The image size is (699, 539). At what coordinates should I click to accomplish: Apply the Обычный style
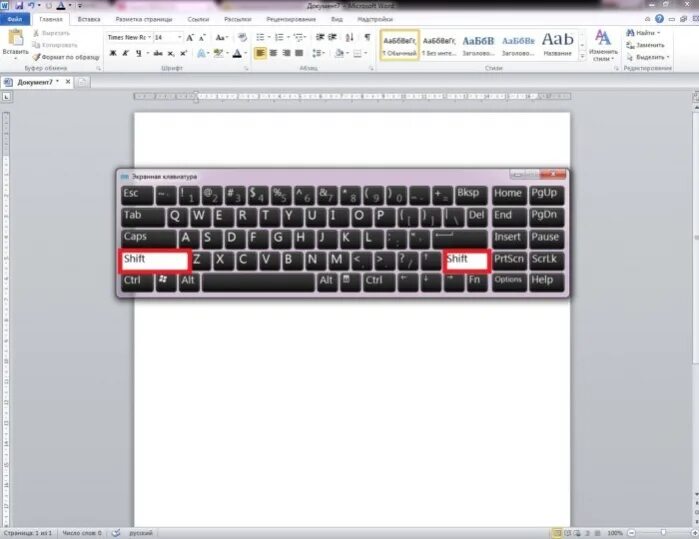[x=399, y=45]
